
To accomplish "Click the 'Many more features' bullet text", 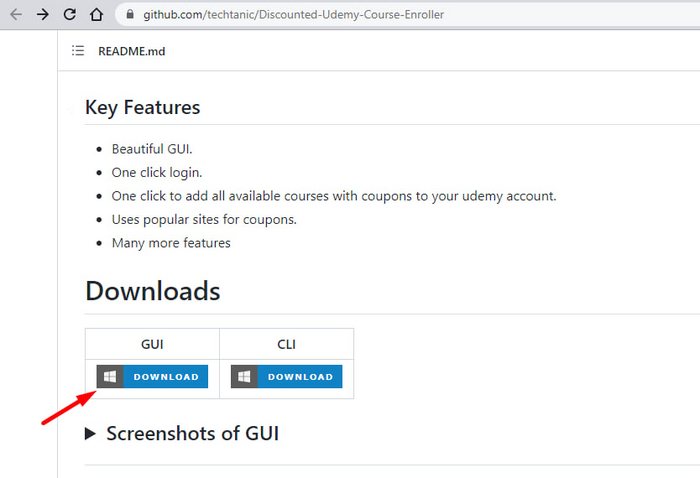I will (171, 243).
